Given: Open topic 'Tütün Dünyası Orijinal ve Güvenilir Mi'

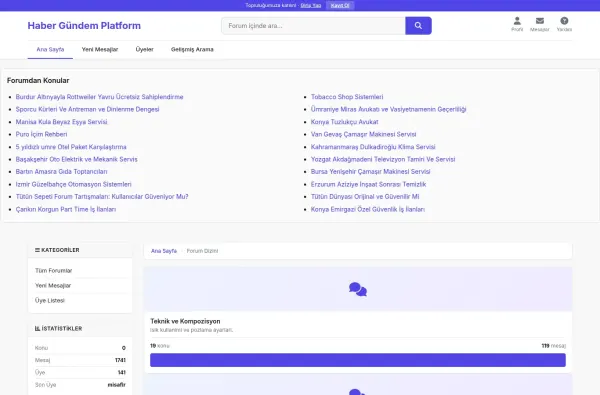Looking at the screenshot, I should 365,196.
